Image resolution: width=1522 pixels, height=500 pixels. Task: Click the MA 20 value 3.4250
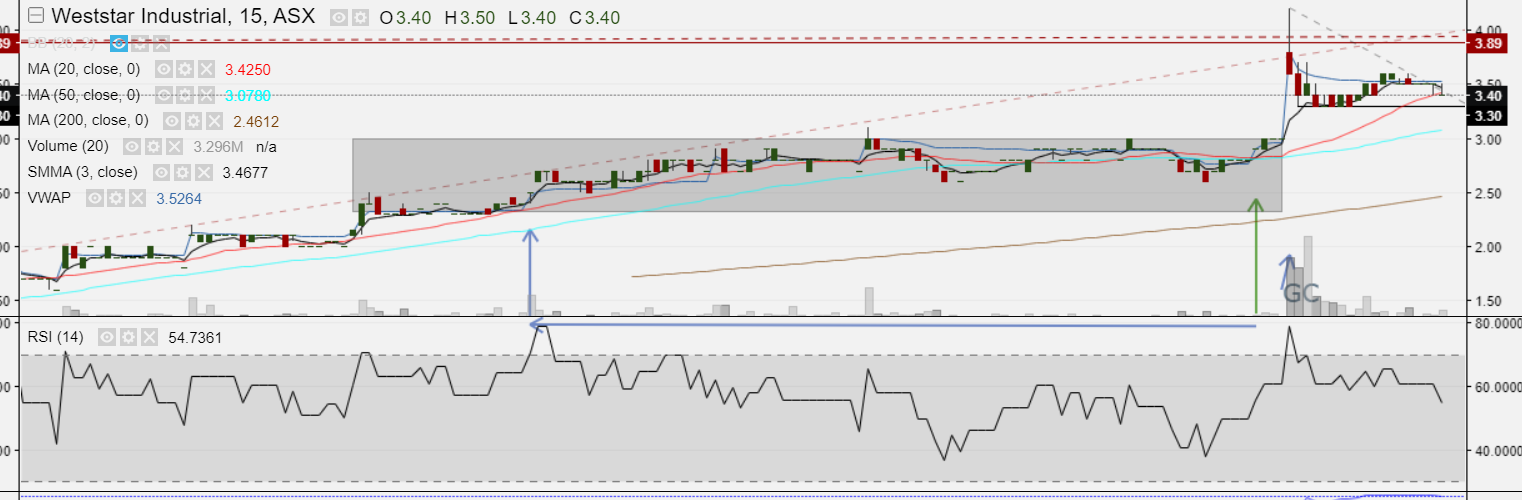click(x=248, y=70)
